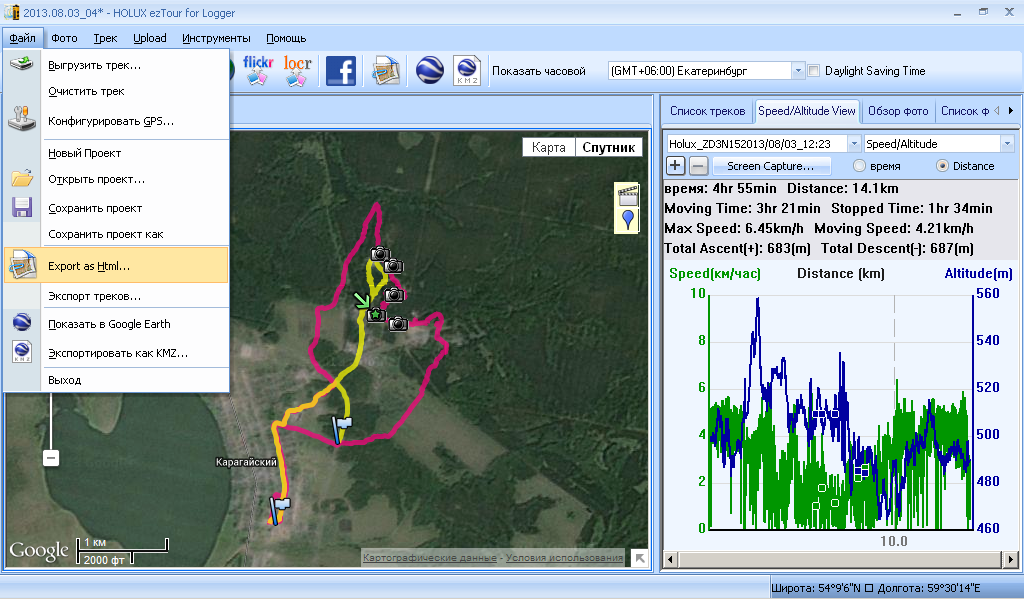Viewport: 1024px width, 600px height.
Task: Click chart scrollbar left arrow
Action: [x=670, y=559]
